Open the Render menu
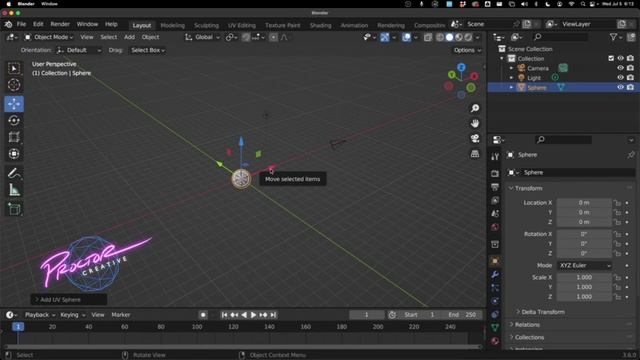This screenshot has width=640, height=360. pos(60,24)
